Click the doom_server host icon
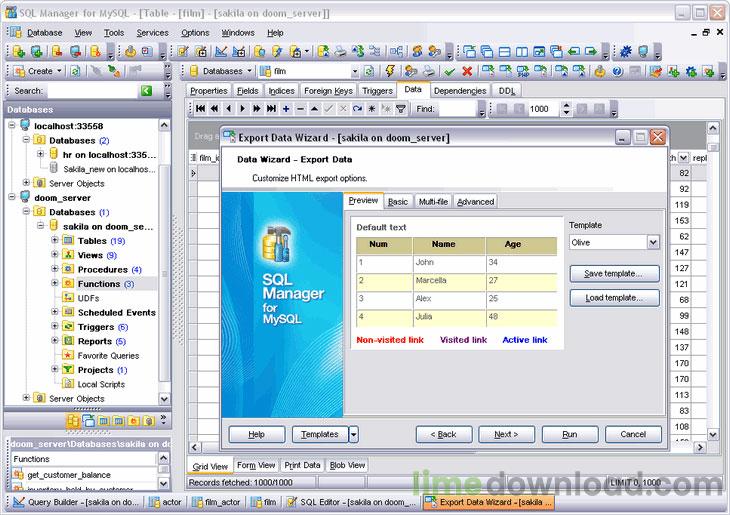Viewport: 730px width, 515px height. click(x=24, y=198)
